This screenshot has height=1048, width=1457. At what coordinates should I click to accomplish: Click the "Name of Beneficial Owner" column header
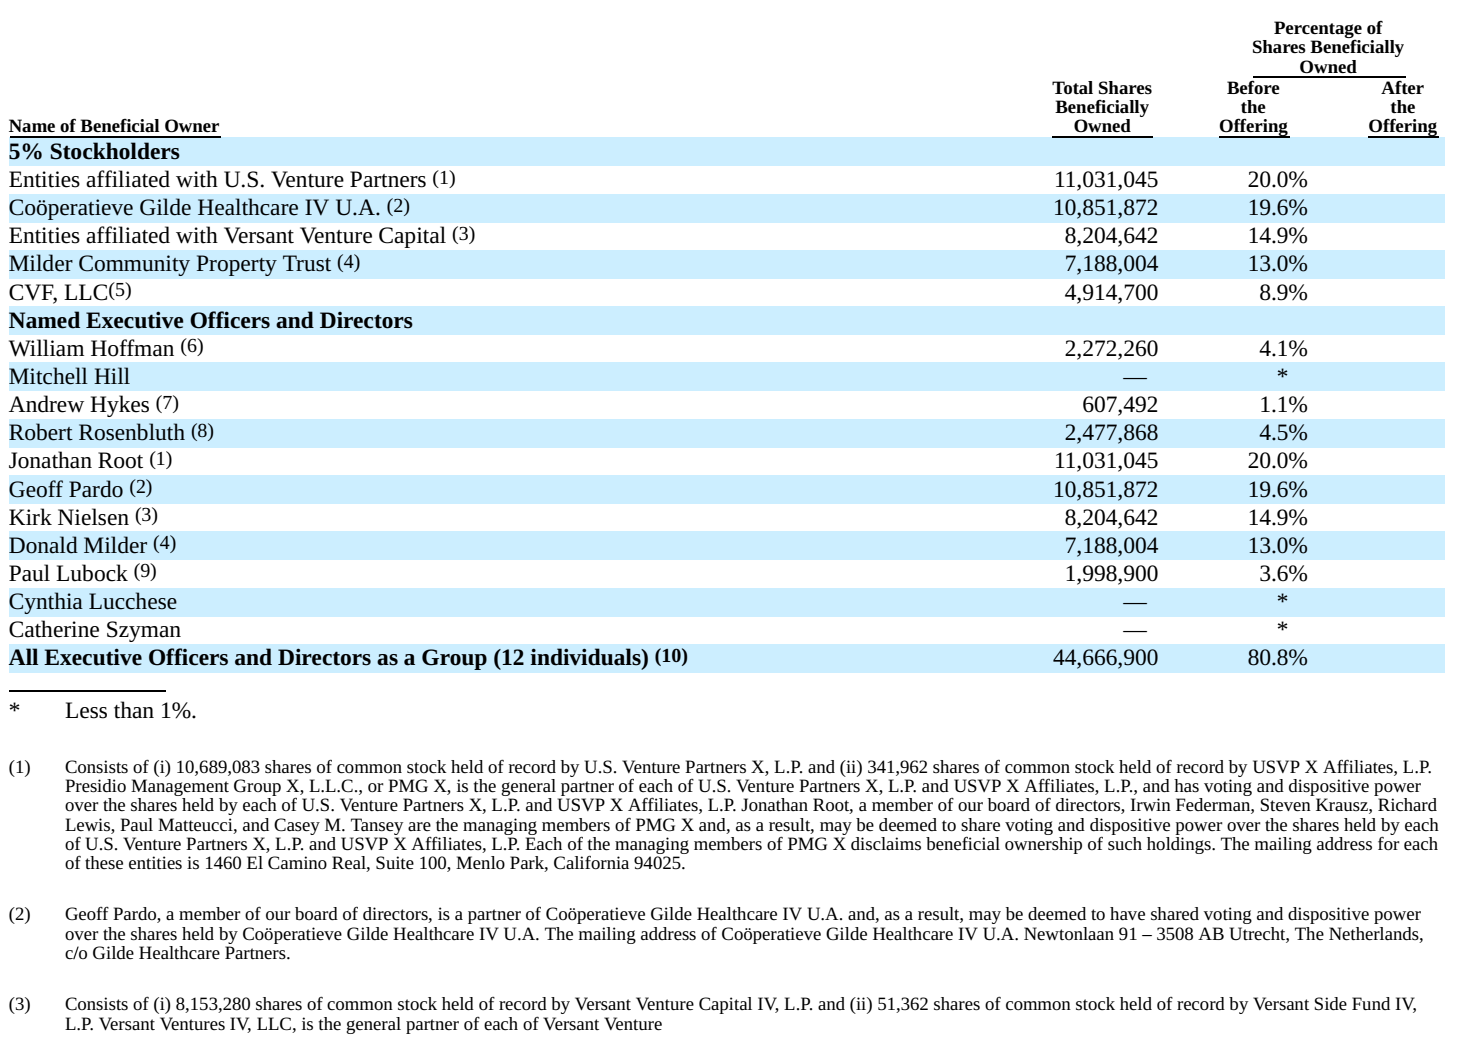[x=114, y=126]
